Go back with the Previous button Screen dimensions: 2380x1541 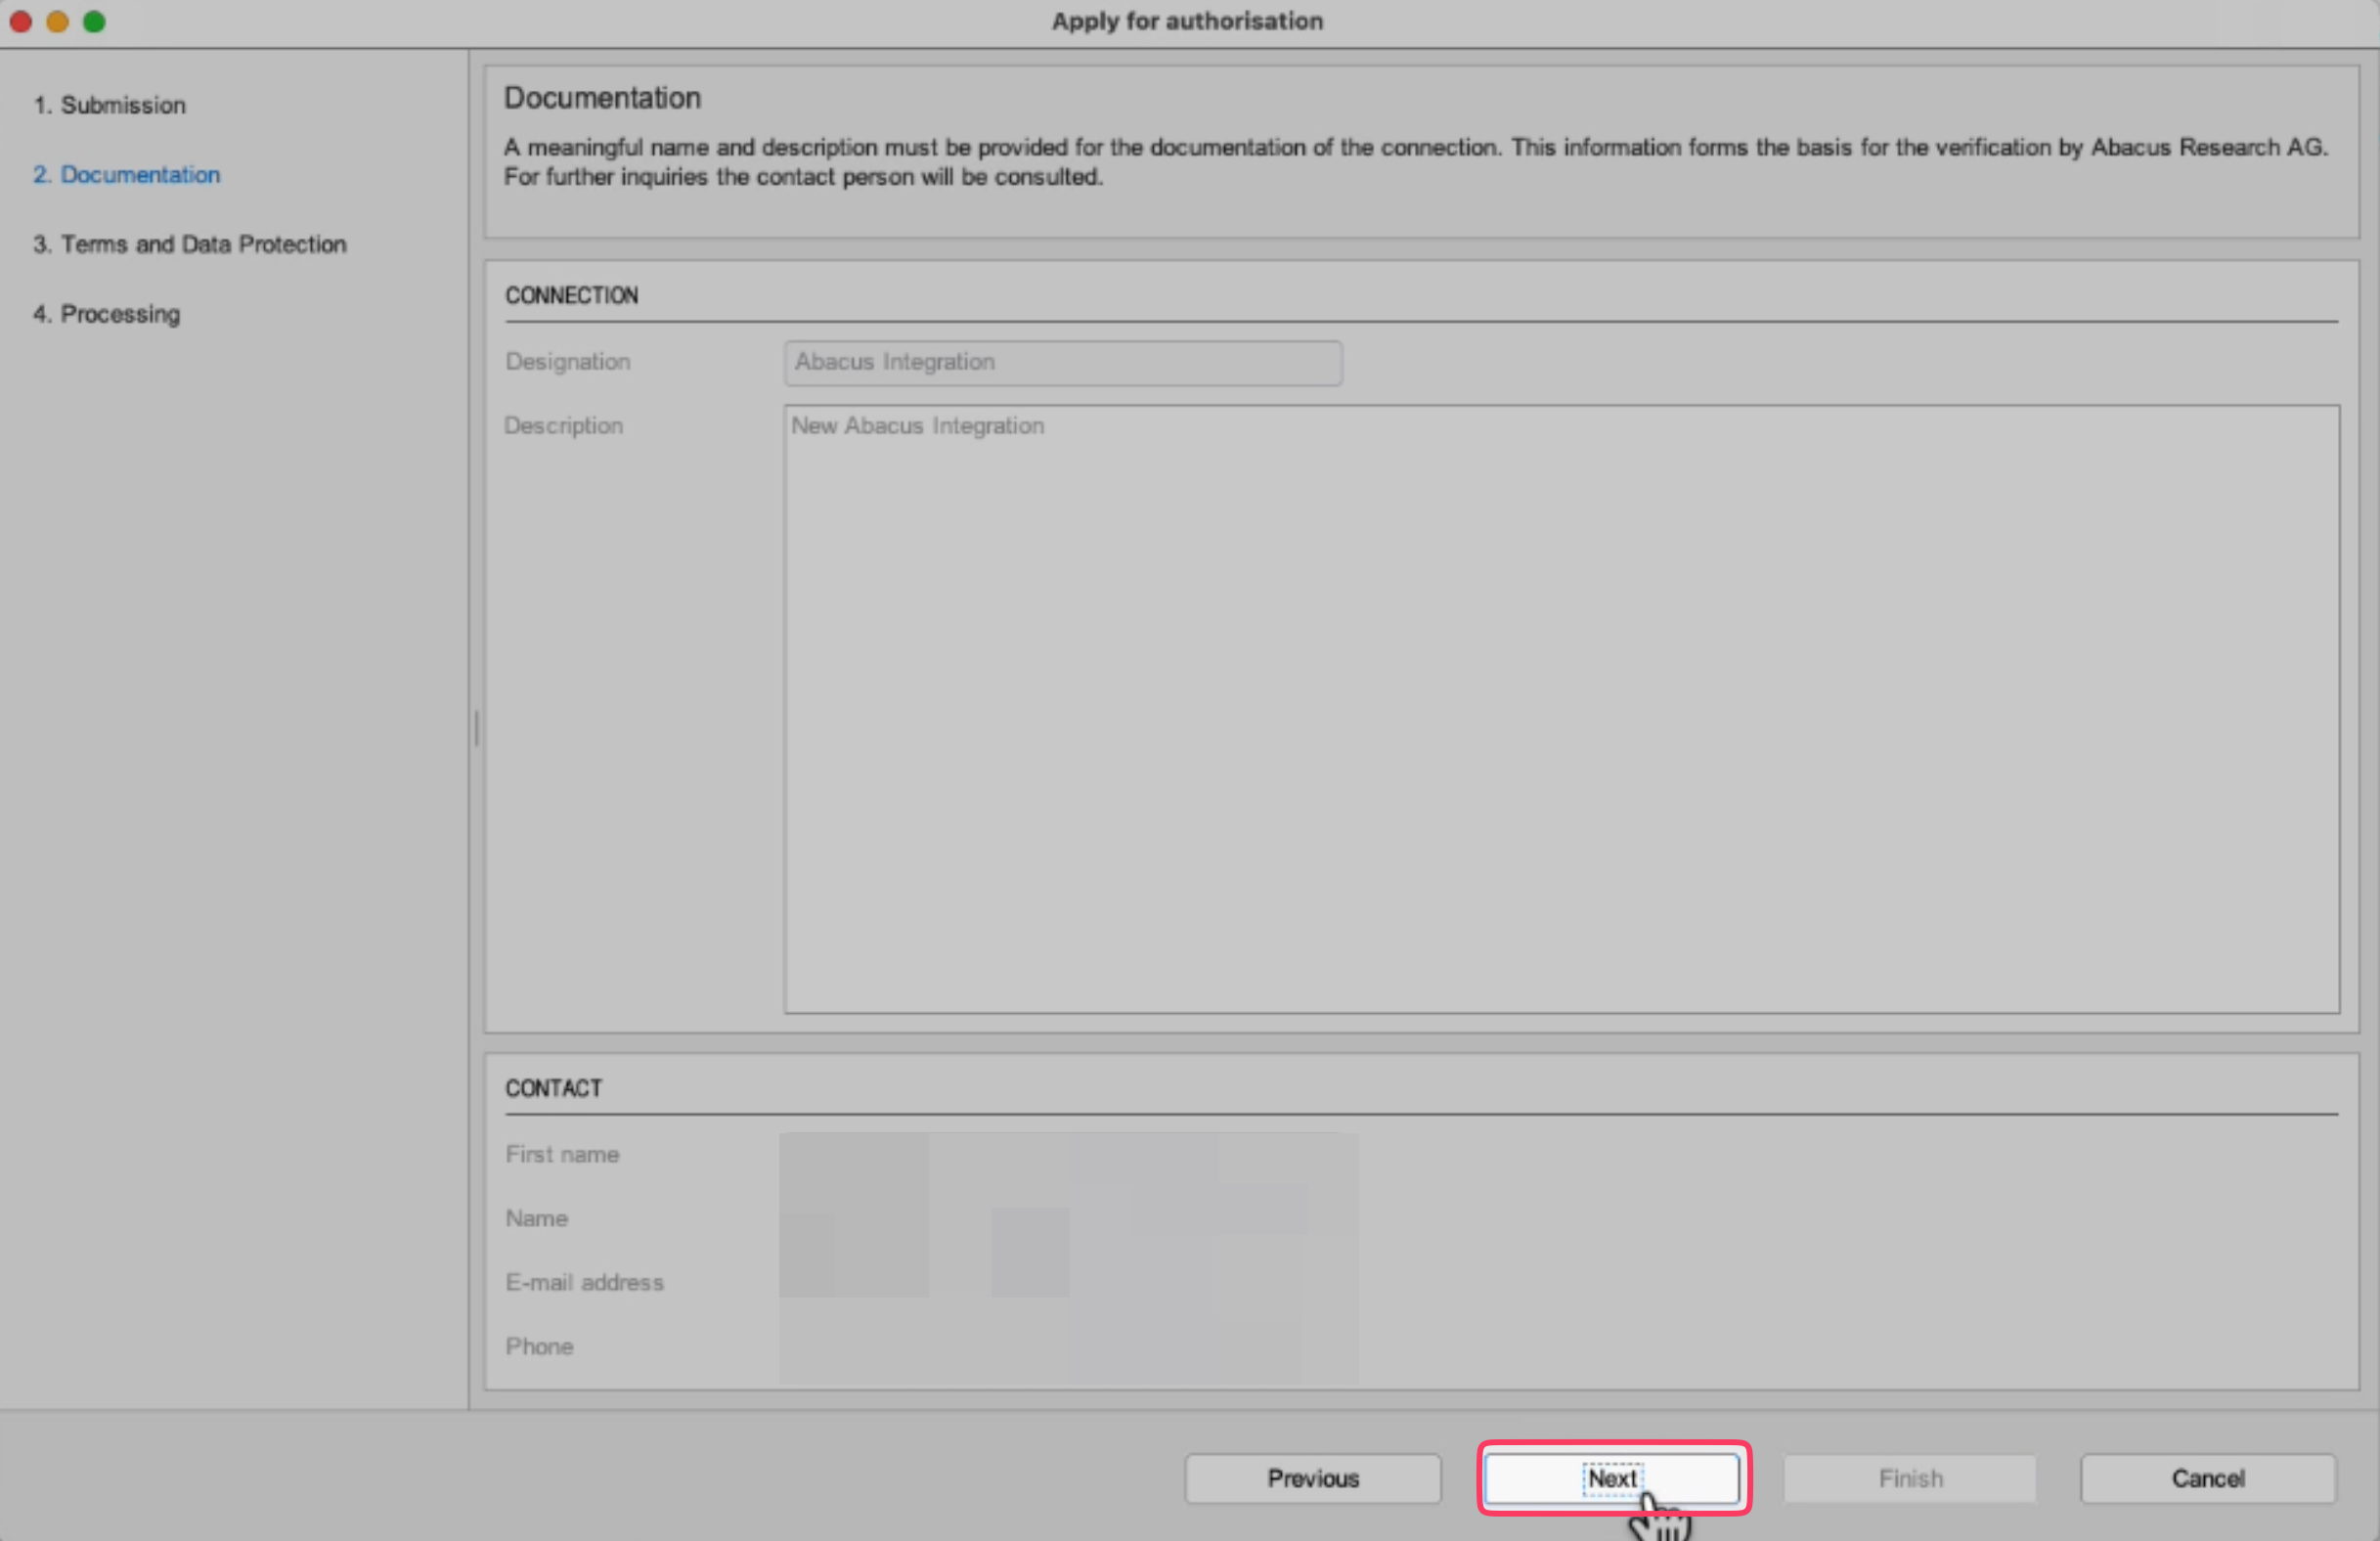point(1313,1477)
